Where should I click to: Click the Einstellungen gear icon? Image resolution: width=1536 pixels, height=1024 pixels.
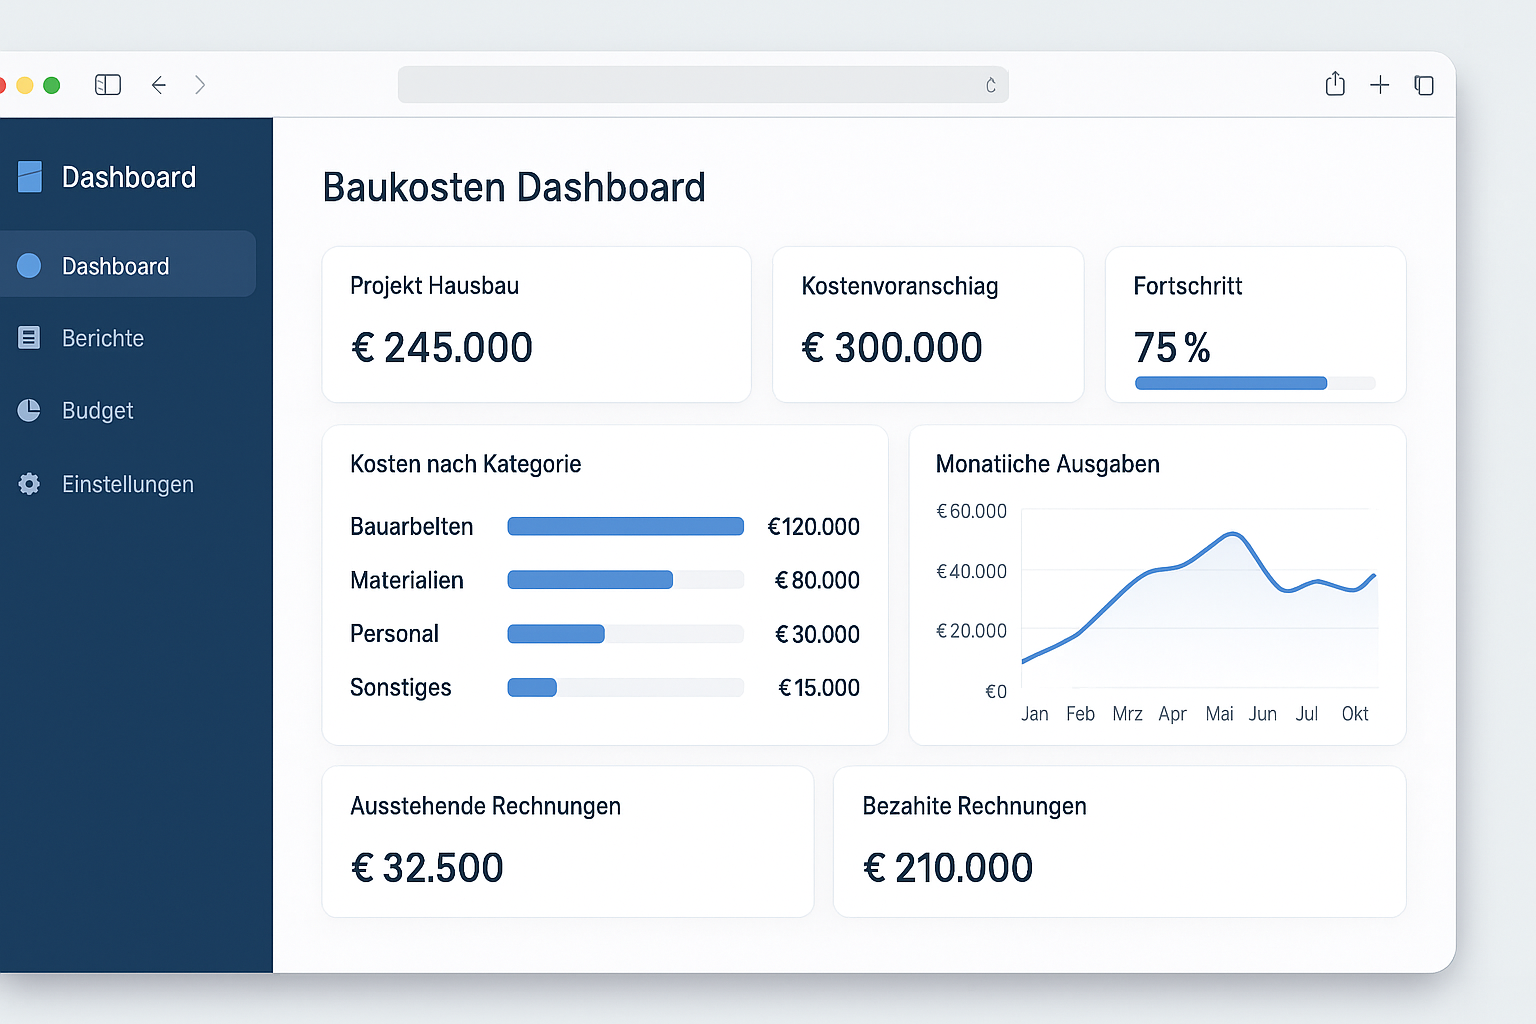tap(29, 484)
